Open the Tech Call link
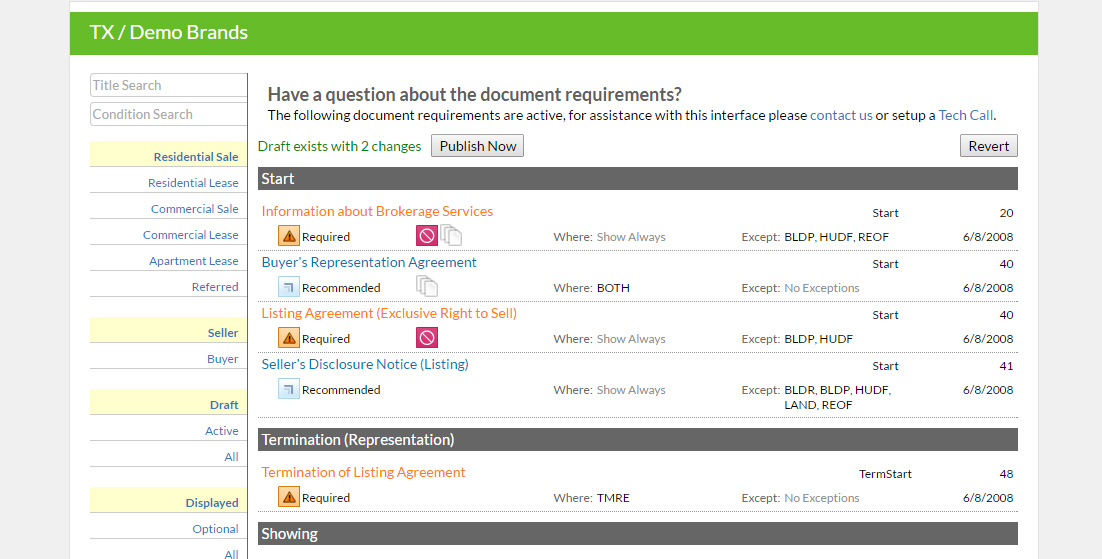The height and width of the screenshot is (559, 1102). [x=966, y=115]
